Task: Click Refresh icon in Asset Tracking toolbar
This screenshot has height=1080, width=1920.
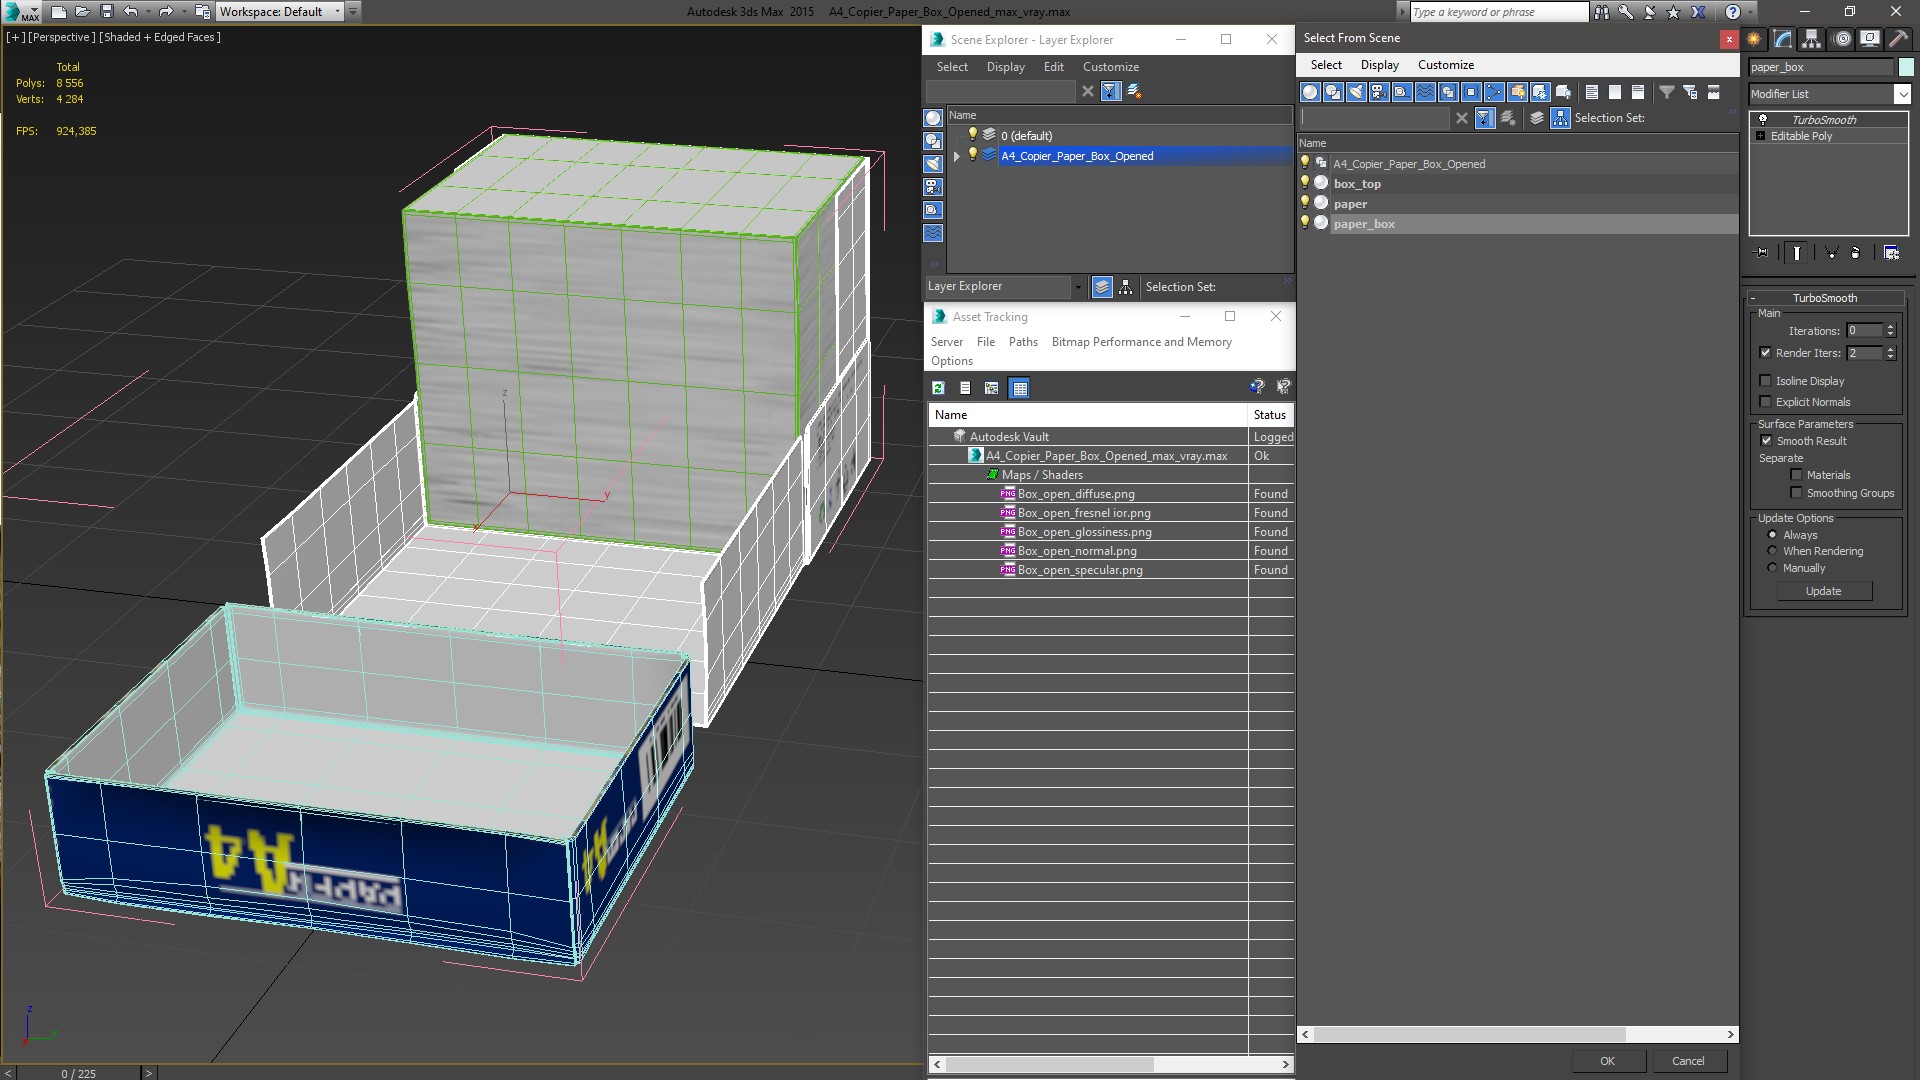Action: point(938,388)
